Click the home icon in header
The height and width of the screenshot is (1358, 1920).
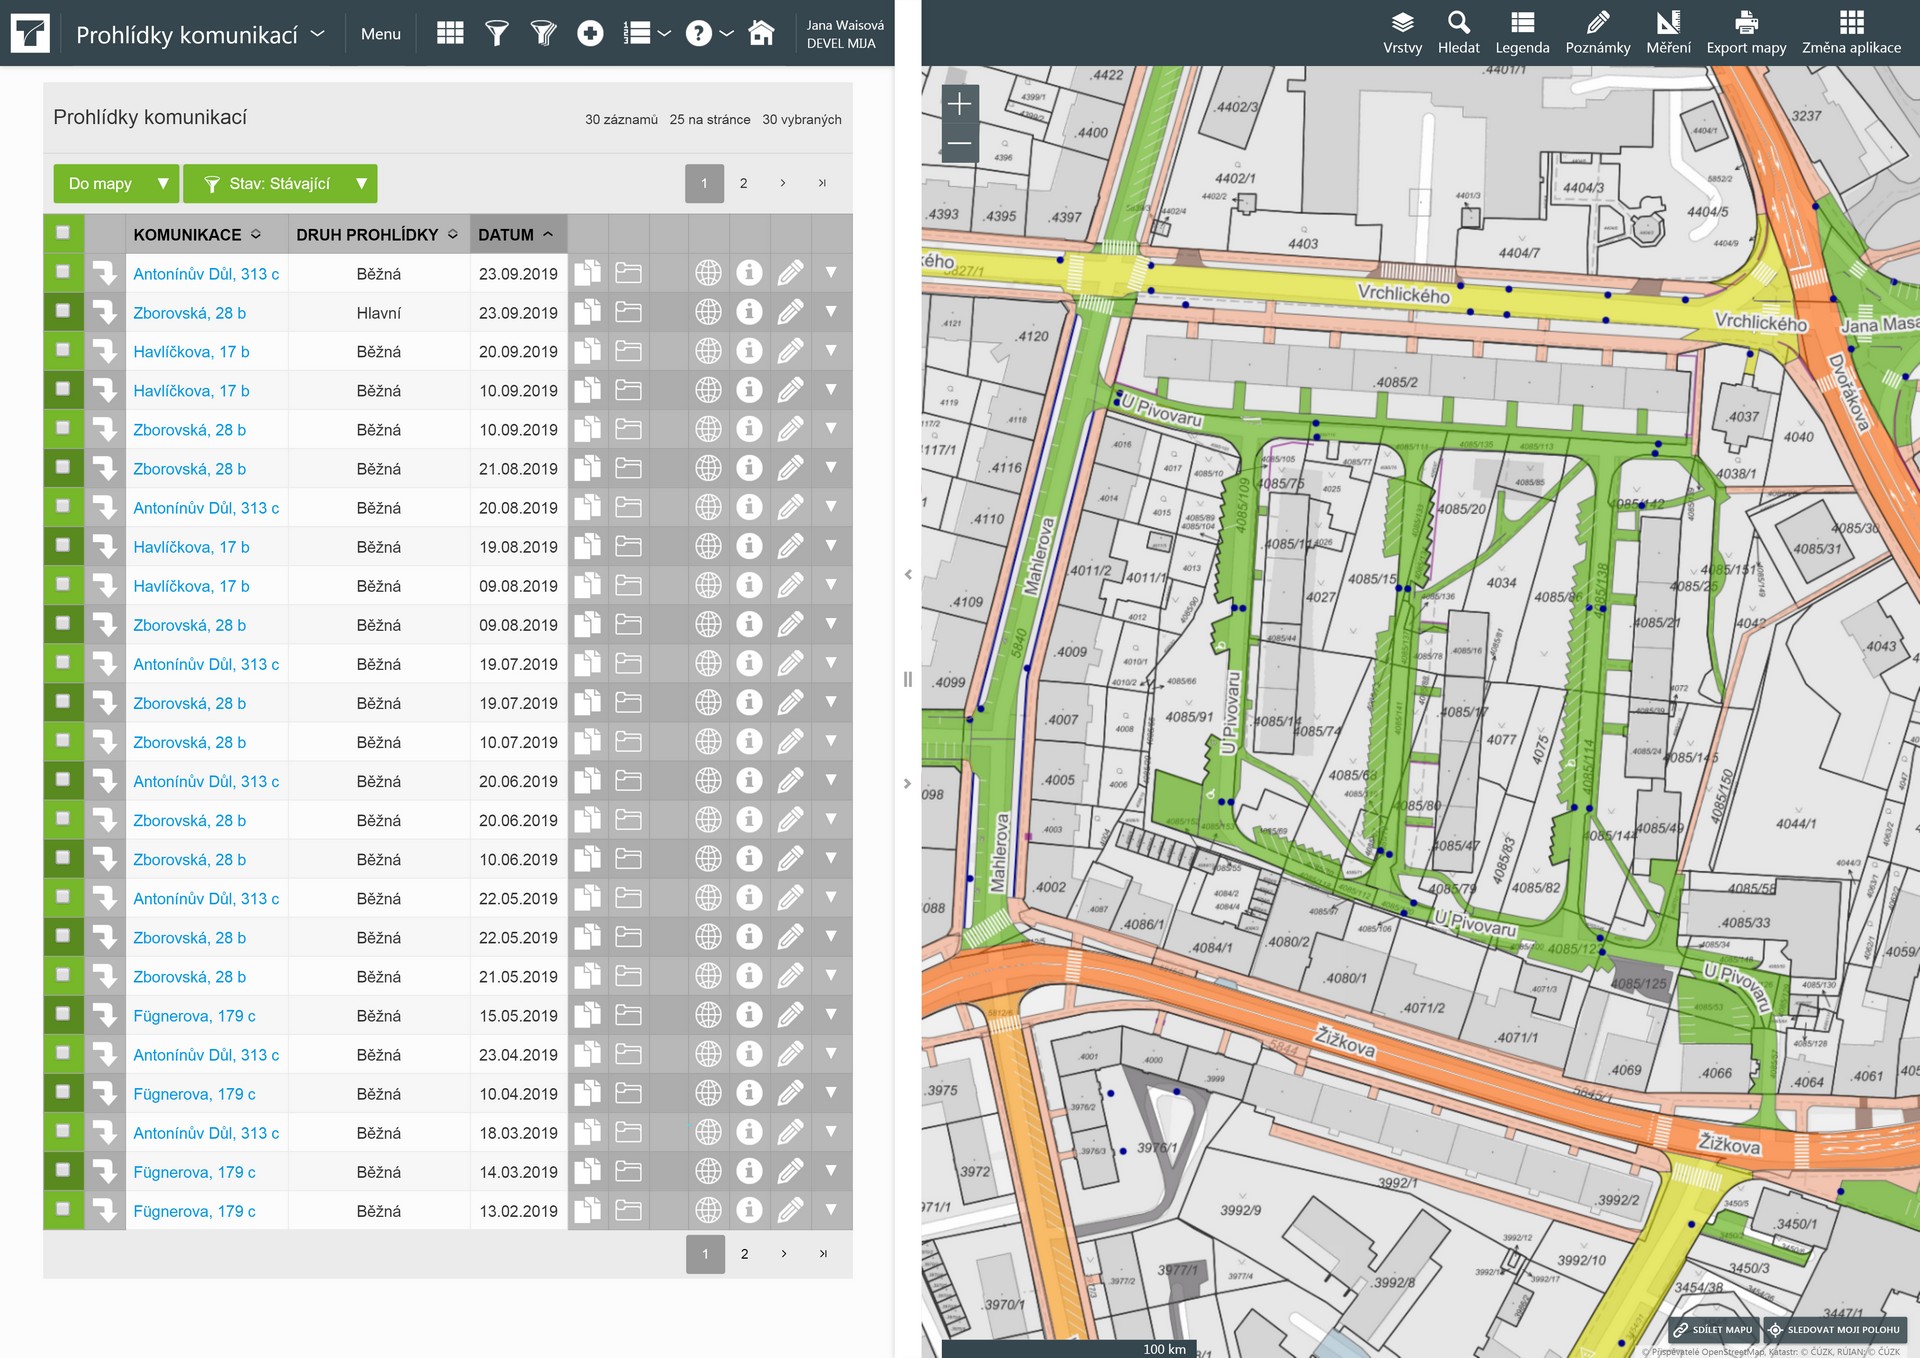click(x=761, y=33)
